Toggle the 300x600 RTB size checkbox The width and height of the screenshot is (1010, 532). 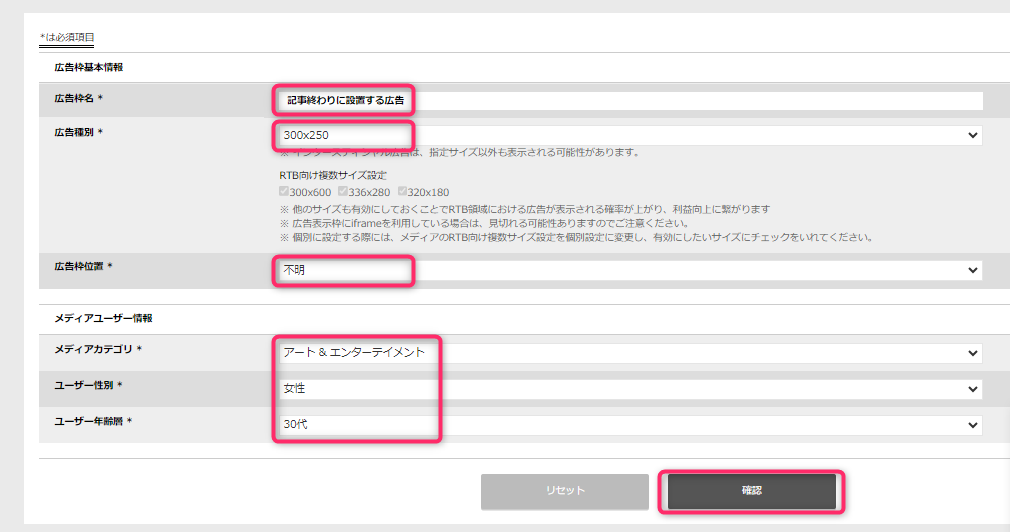(x=284, y=192)
